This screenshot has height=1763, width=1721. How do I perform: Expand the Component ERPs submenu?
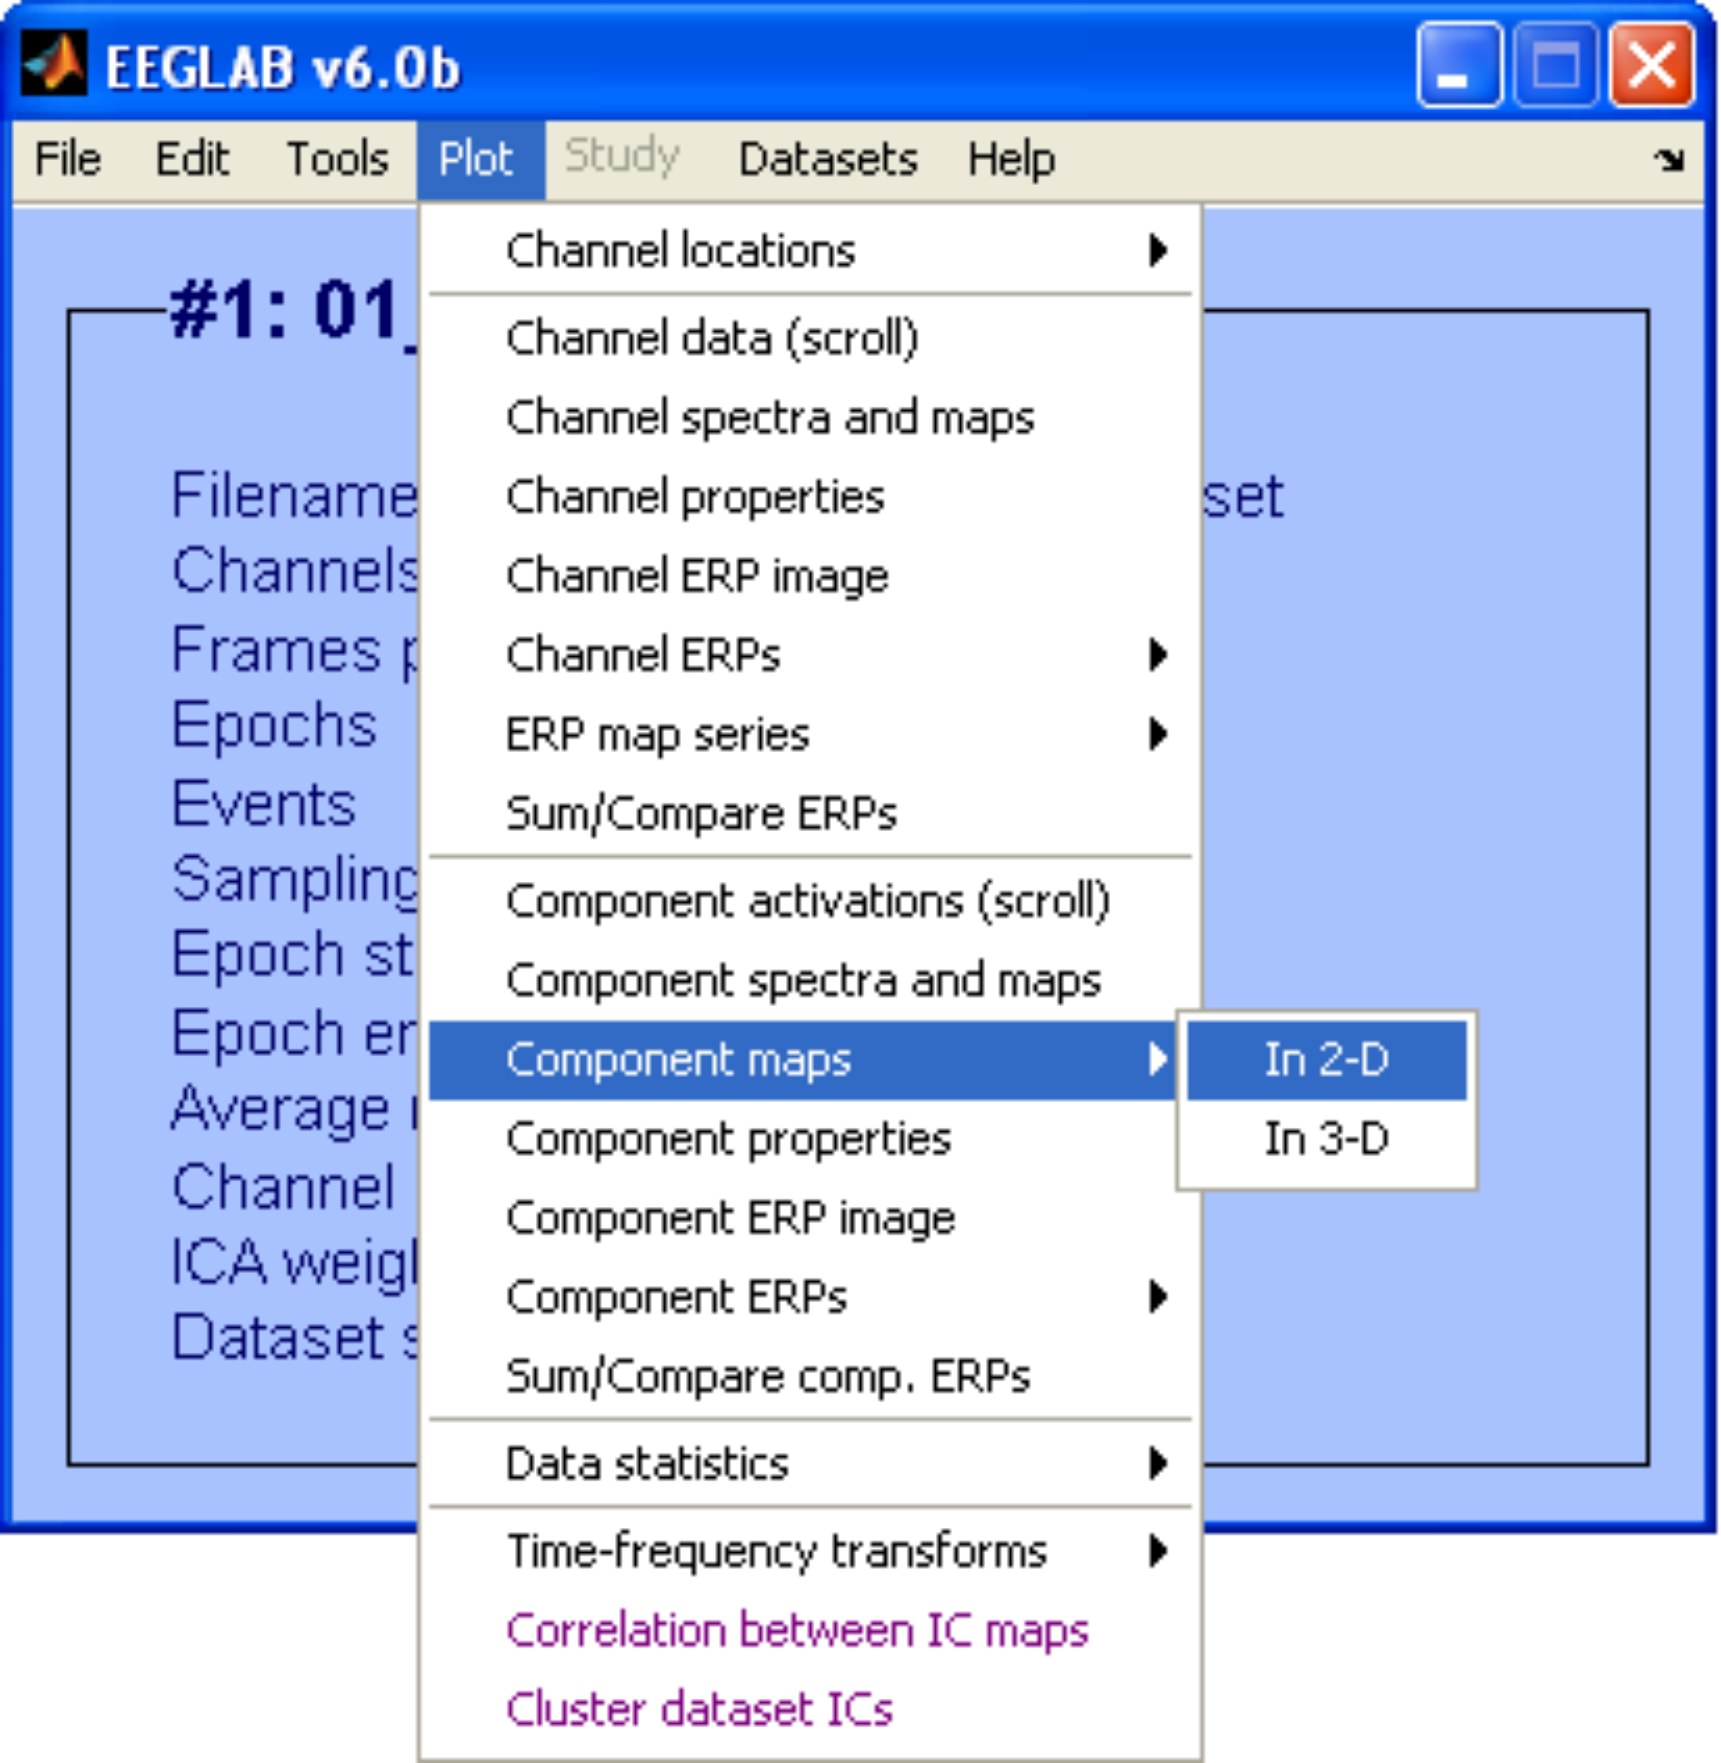click(x=808, y=1296)
